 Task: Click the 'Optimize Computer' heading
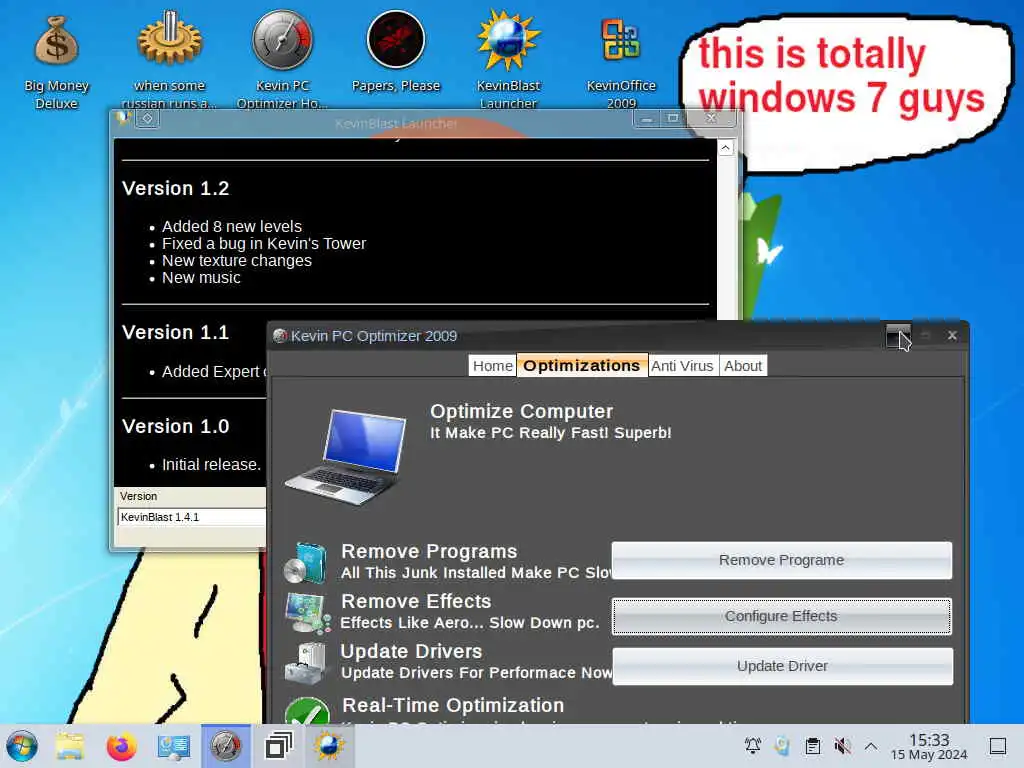click(521, 411)
